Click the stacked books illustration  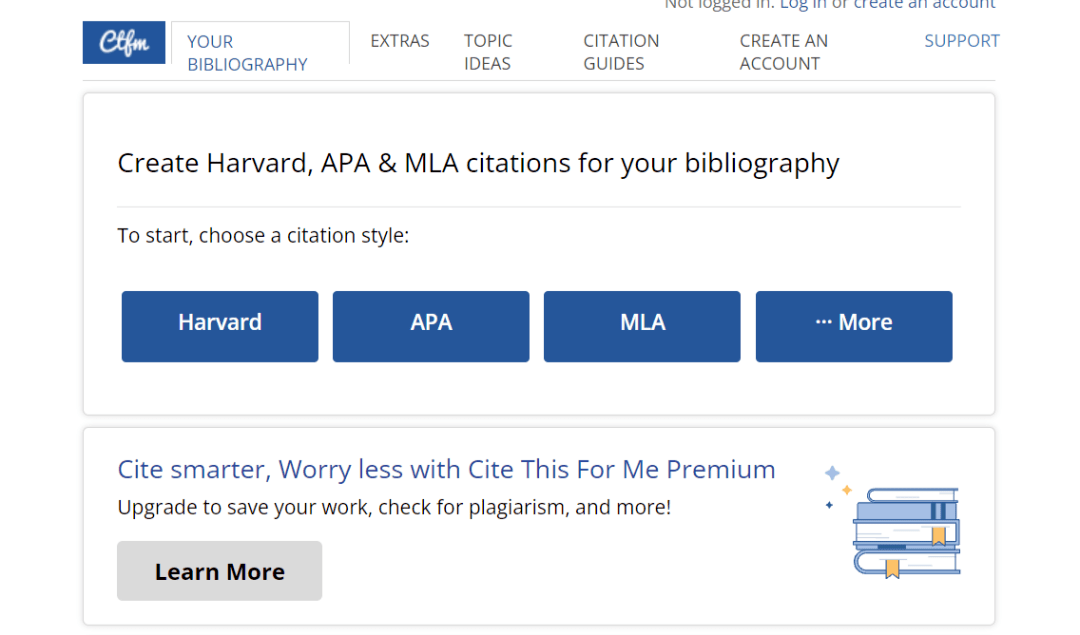(906, 532)
